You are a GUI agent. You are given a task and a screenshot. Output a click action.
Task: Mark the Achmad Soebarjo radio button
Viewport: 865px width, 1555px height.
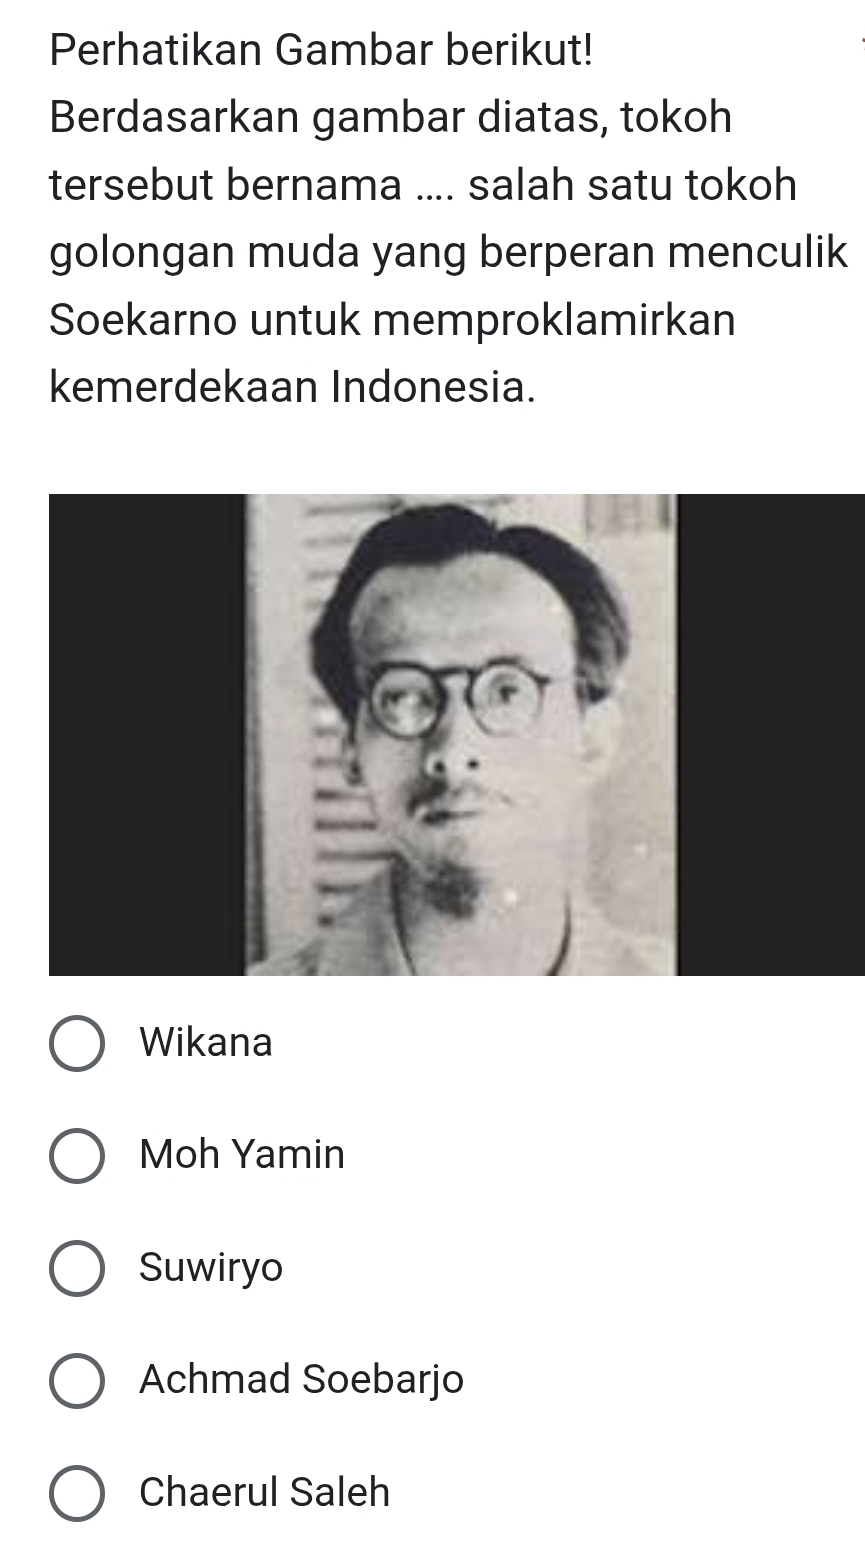pyautogui.click(x=76, y=1381)
